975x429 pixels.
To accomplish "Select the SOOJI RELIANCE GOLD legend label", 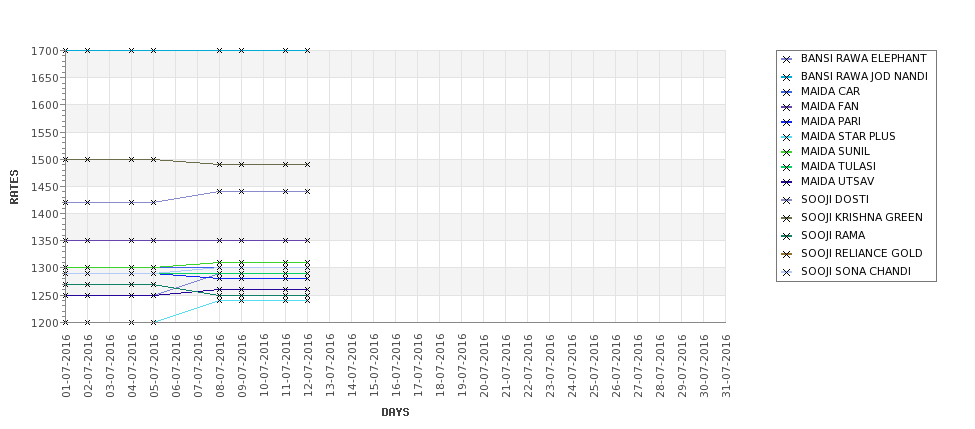I will coord(861,254).
